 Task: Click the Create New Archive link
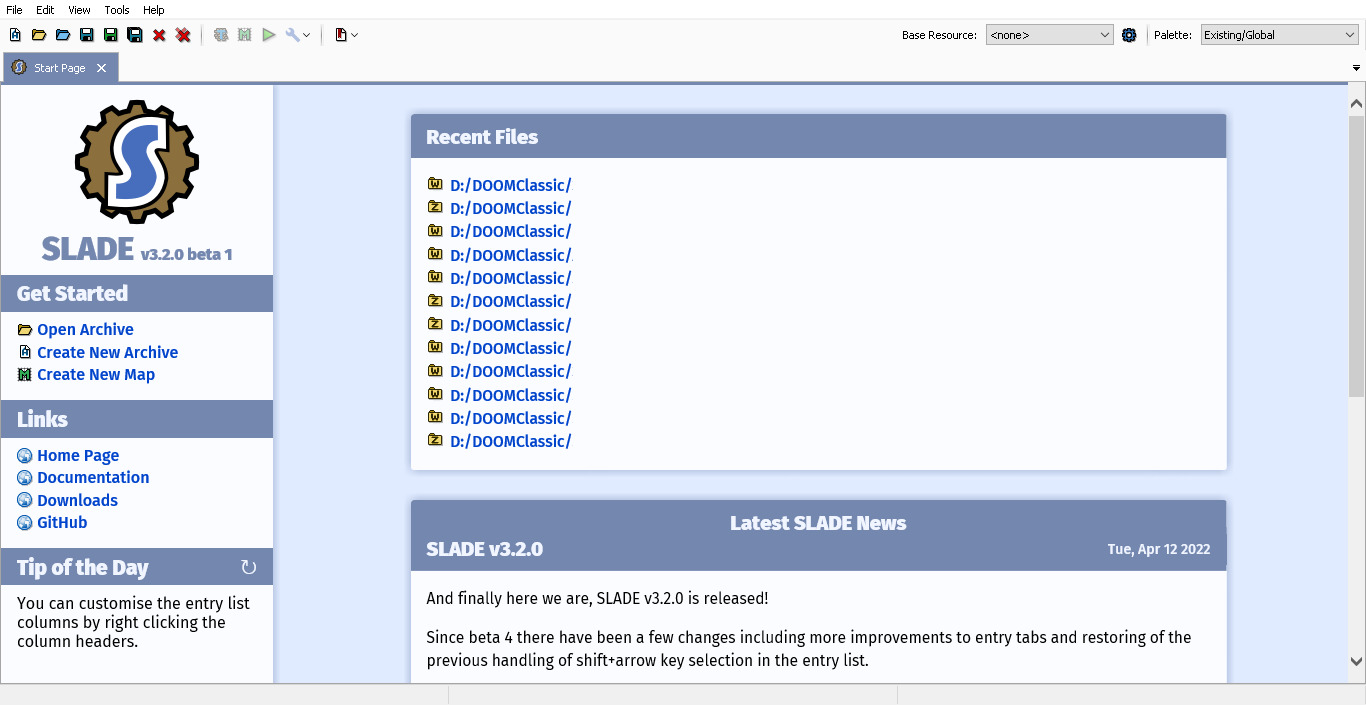(107, 352)
